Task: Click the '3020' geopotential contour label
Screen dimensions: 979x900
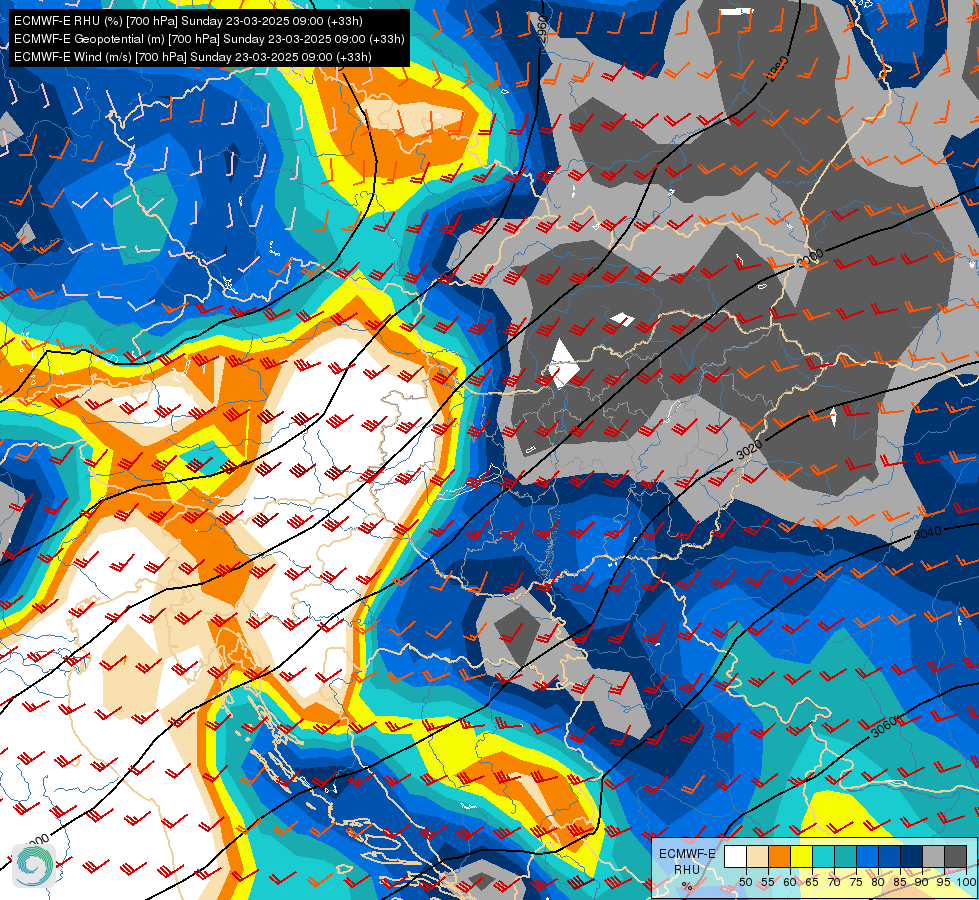Action: (x=749, y=448)
